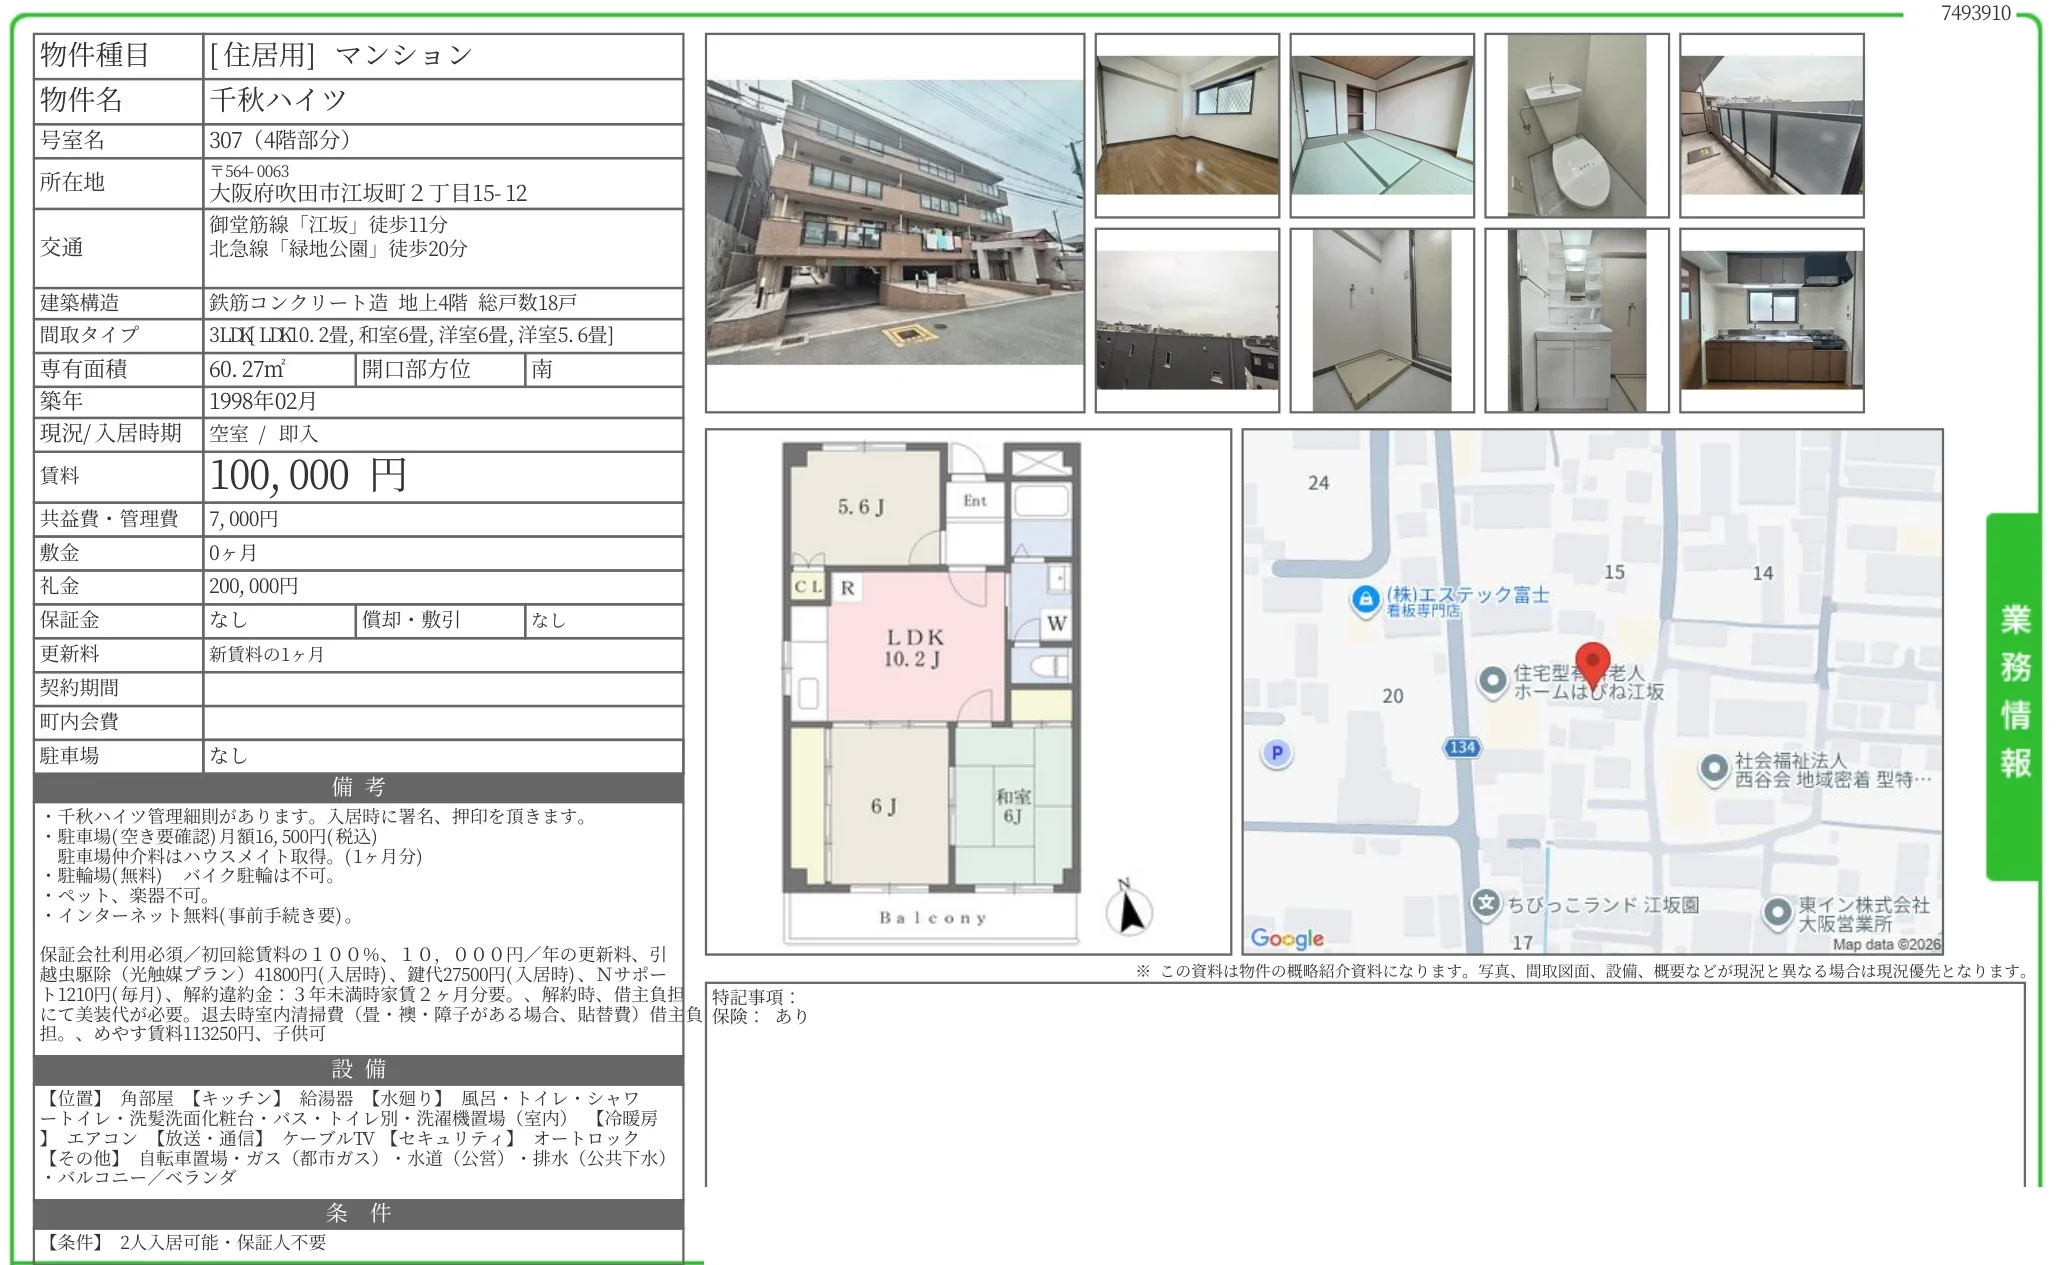
Task: Click the エステック富士 shop marker icon
Action: point(1364,600)
